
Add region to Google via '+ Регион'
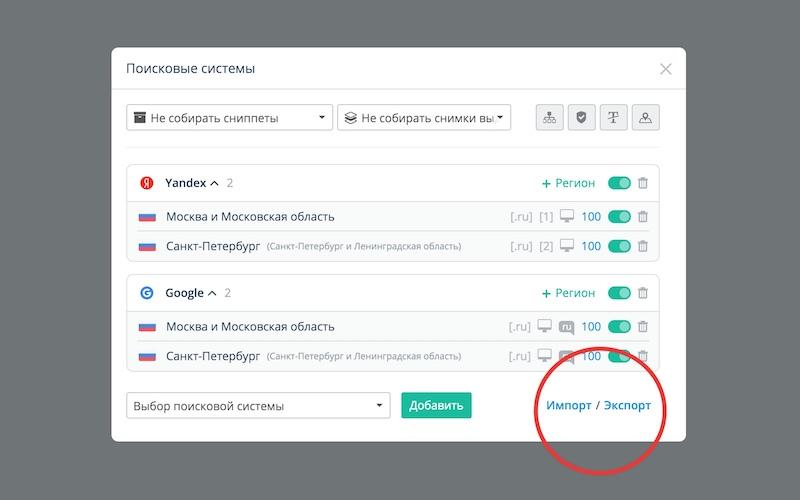pos(568,293)
